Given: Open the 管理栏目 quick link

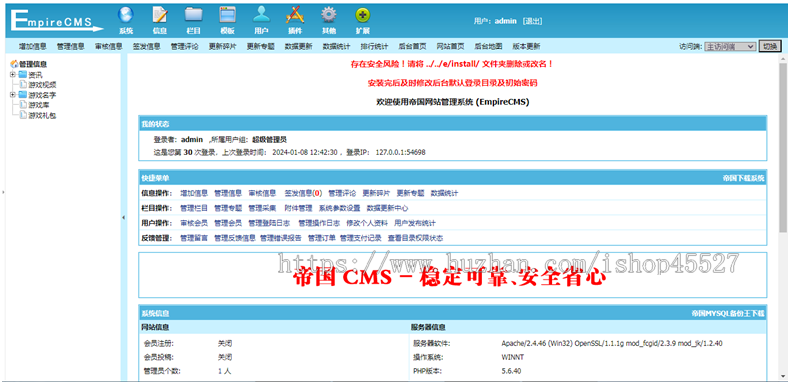Looking at the screenshot, I should [194, 208].
